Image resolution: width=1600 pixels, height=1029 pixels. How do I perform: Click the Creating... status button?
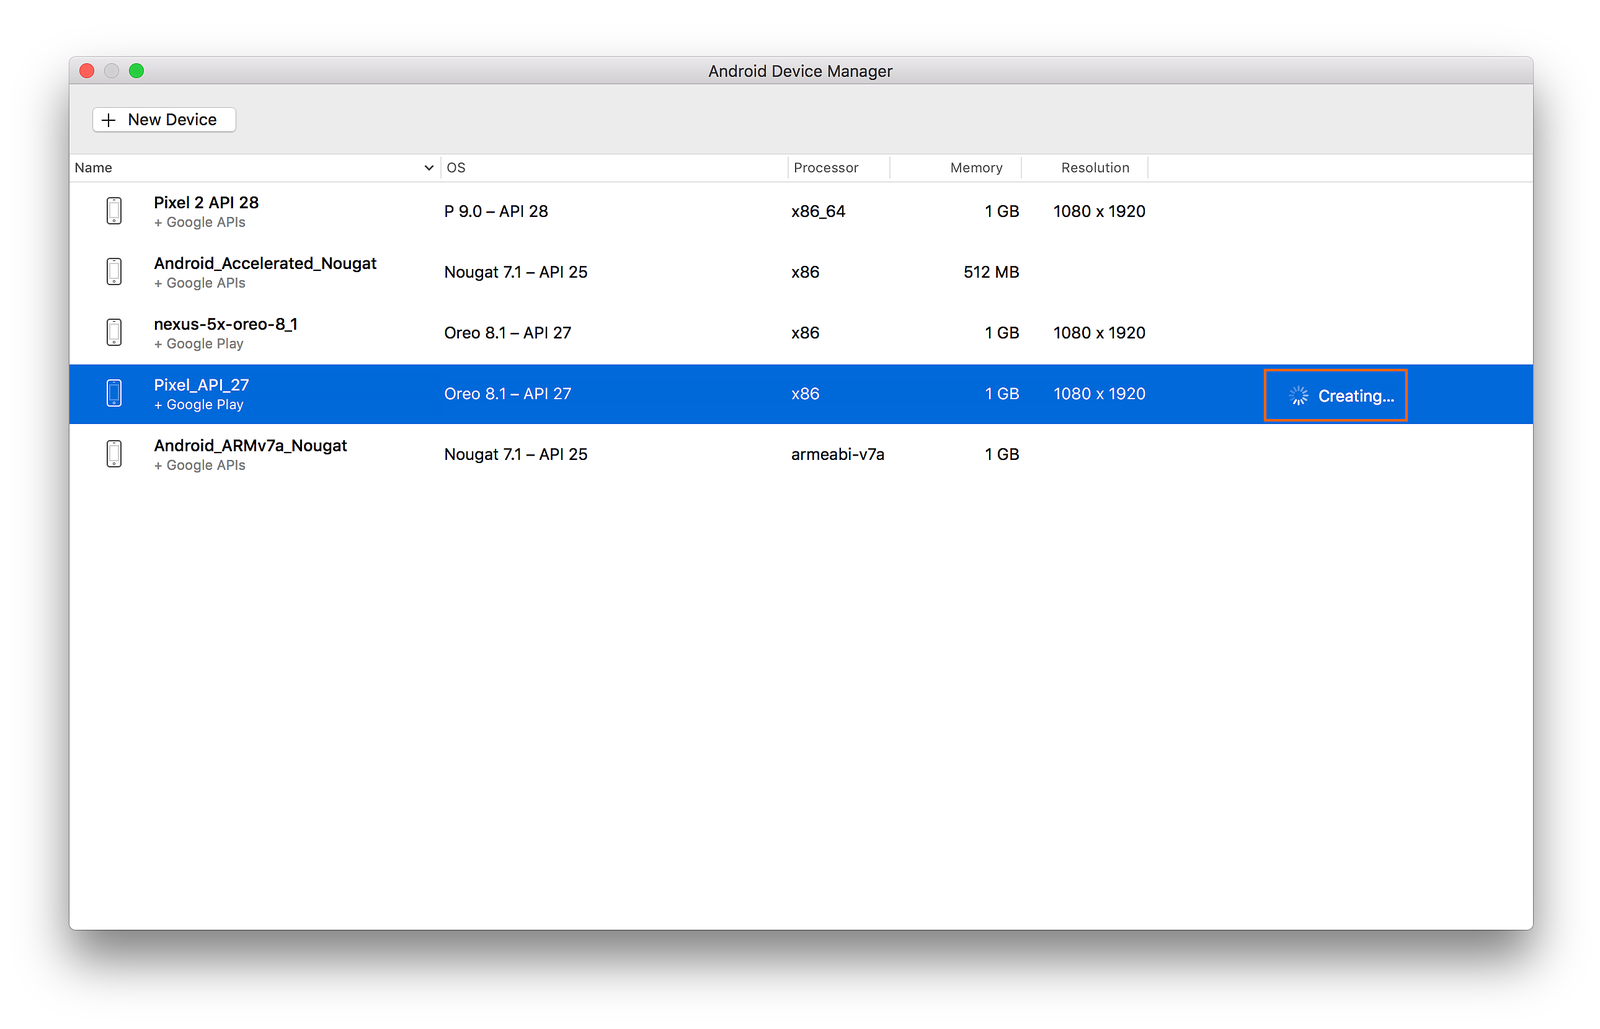[x=1336, y=396]
